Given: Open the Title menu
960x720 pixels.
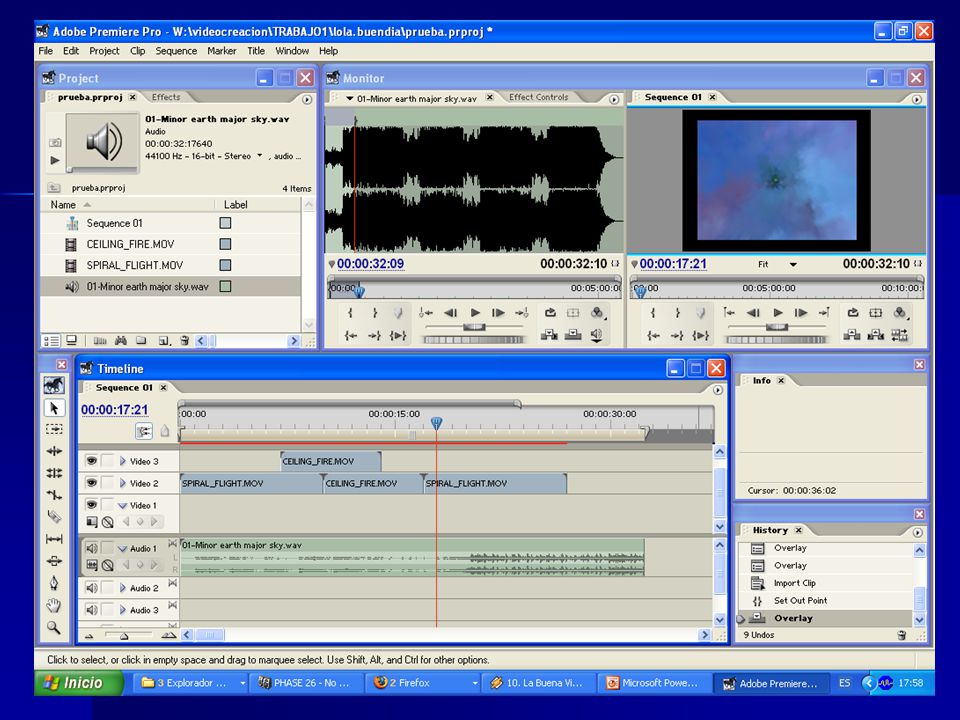Looking at the screenshot, I should pos(256,51).
